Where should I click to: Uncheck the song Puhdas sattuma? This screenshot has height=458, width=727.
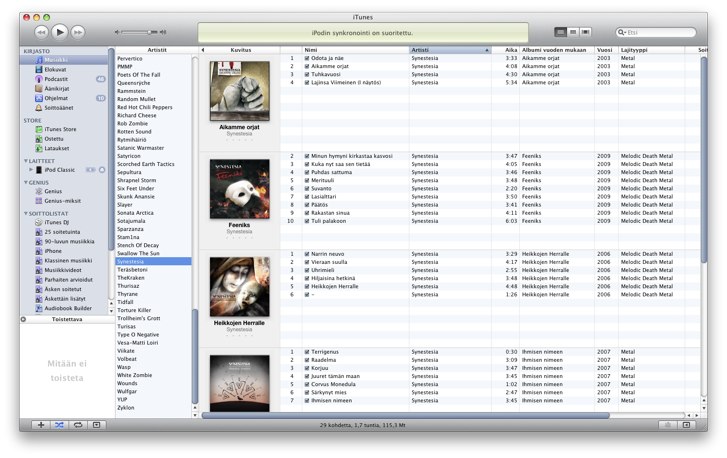point(307,172)
